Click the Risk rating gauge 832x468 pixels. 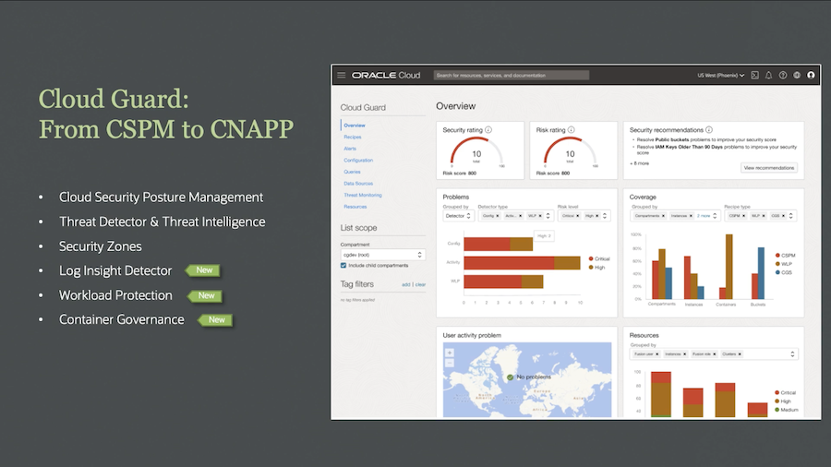coord(570,152)
